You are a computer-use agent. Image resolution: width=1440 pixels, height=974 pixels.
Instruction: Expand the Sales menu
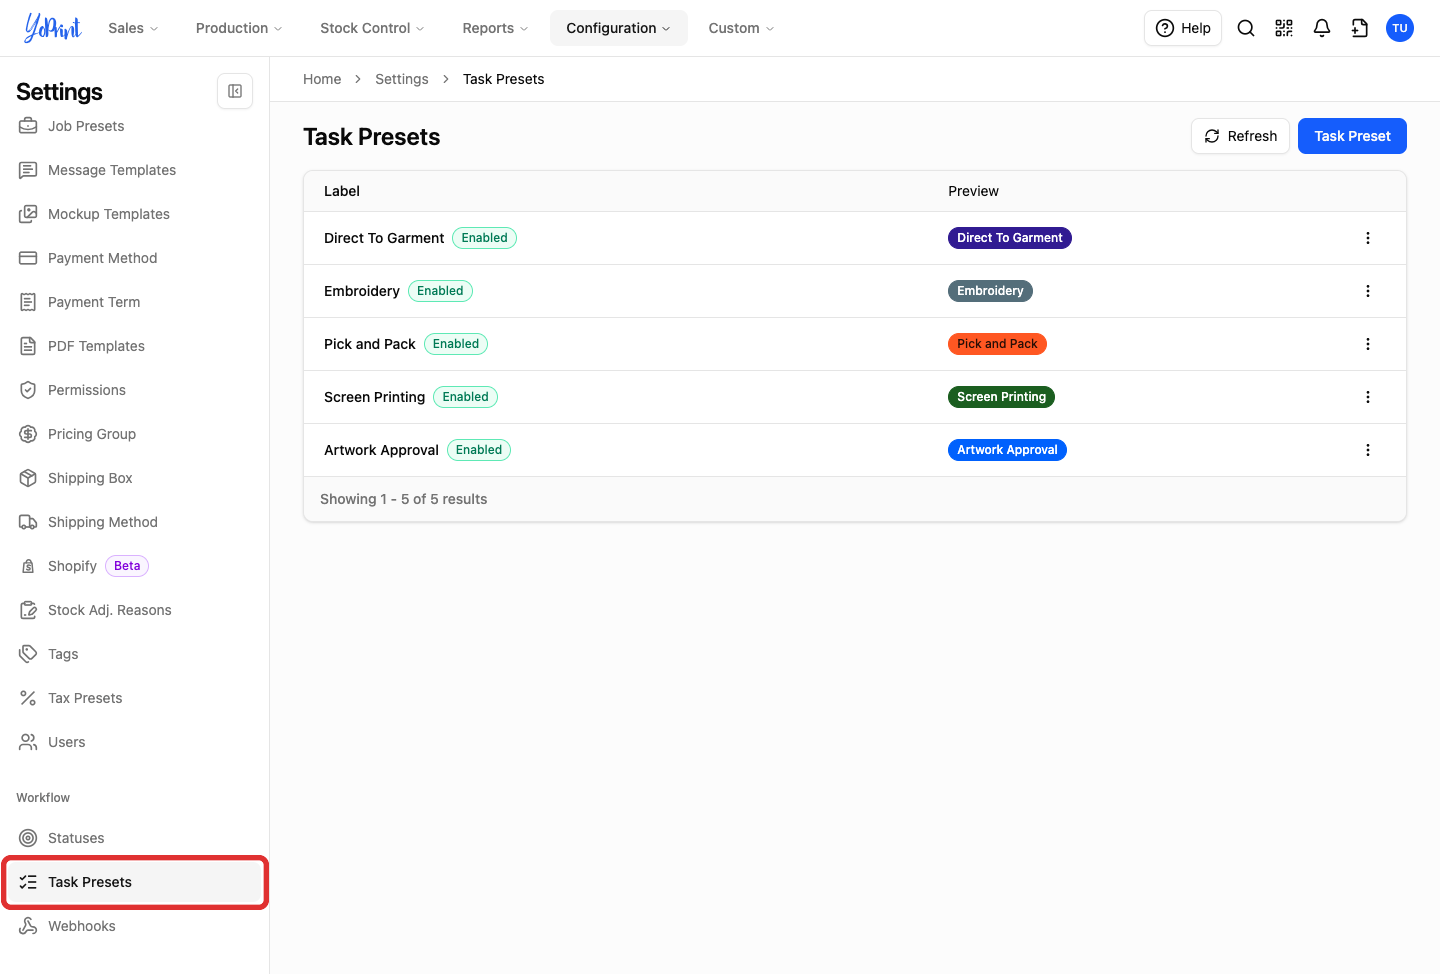coord(133,28)
